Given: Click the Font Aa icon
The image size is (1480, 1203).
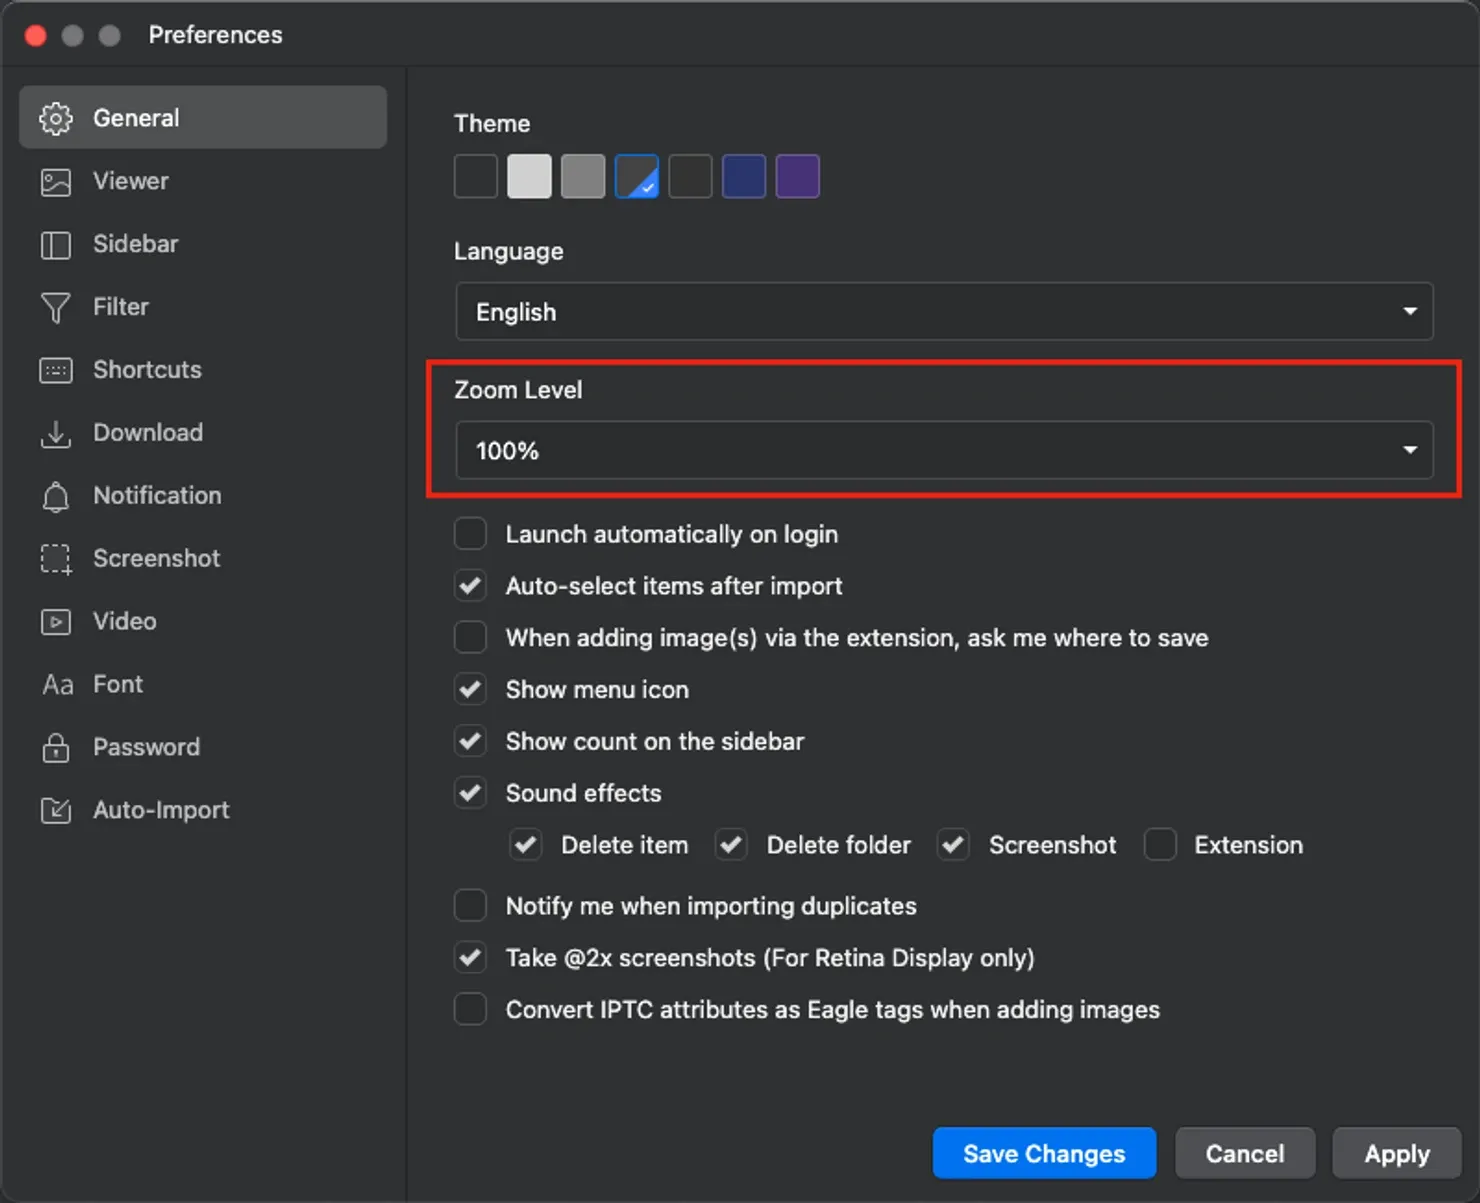Looking at the screenshot, I should (58, 685).
